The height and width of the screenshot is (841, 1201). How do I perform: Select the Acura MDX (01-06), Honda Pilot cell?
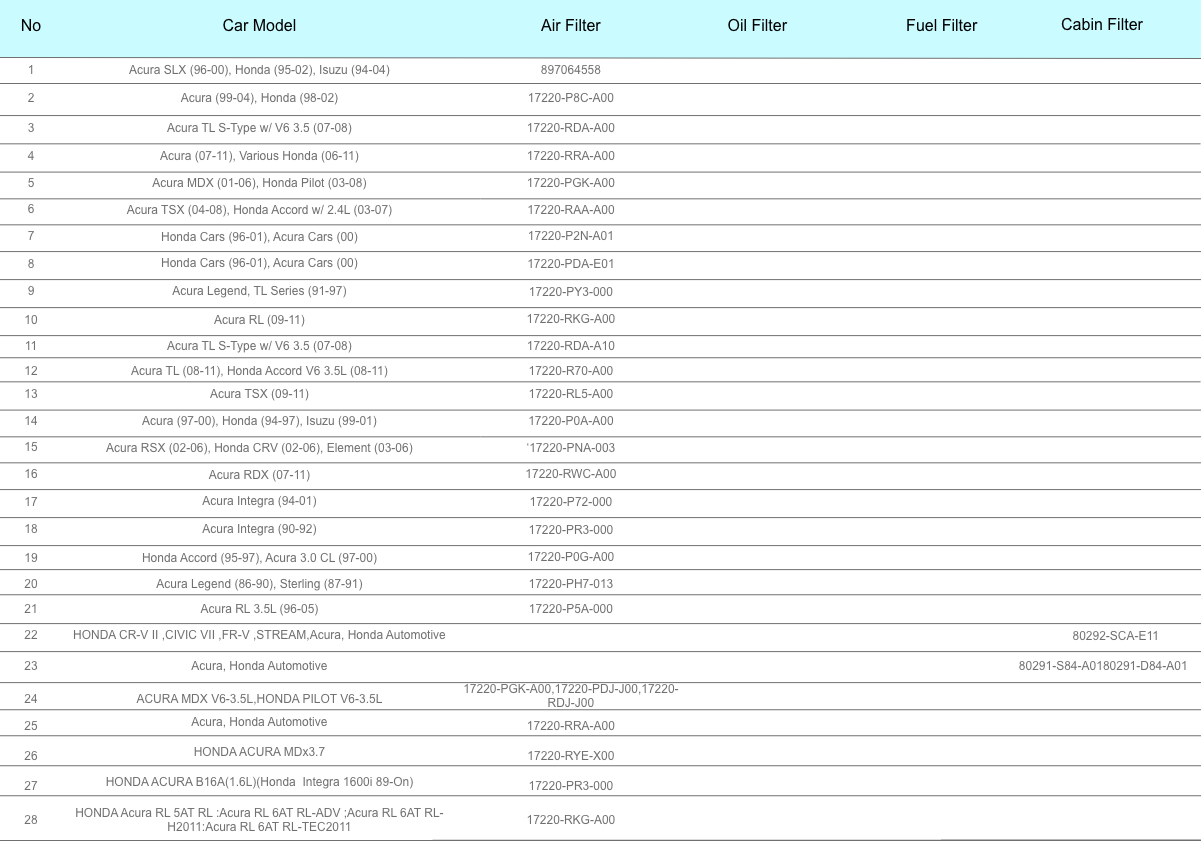[259, 183]
